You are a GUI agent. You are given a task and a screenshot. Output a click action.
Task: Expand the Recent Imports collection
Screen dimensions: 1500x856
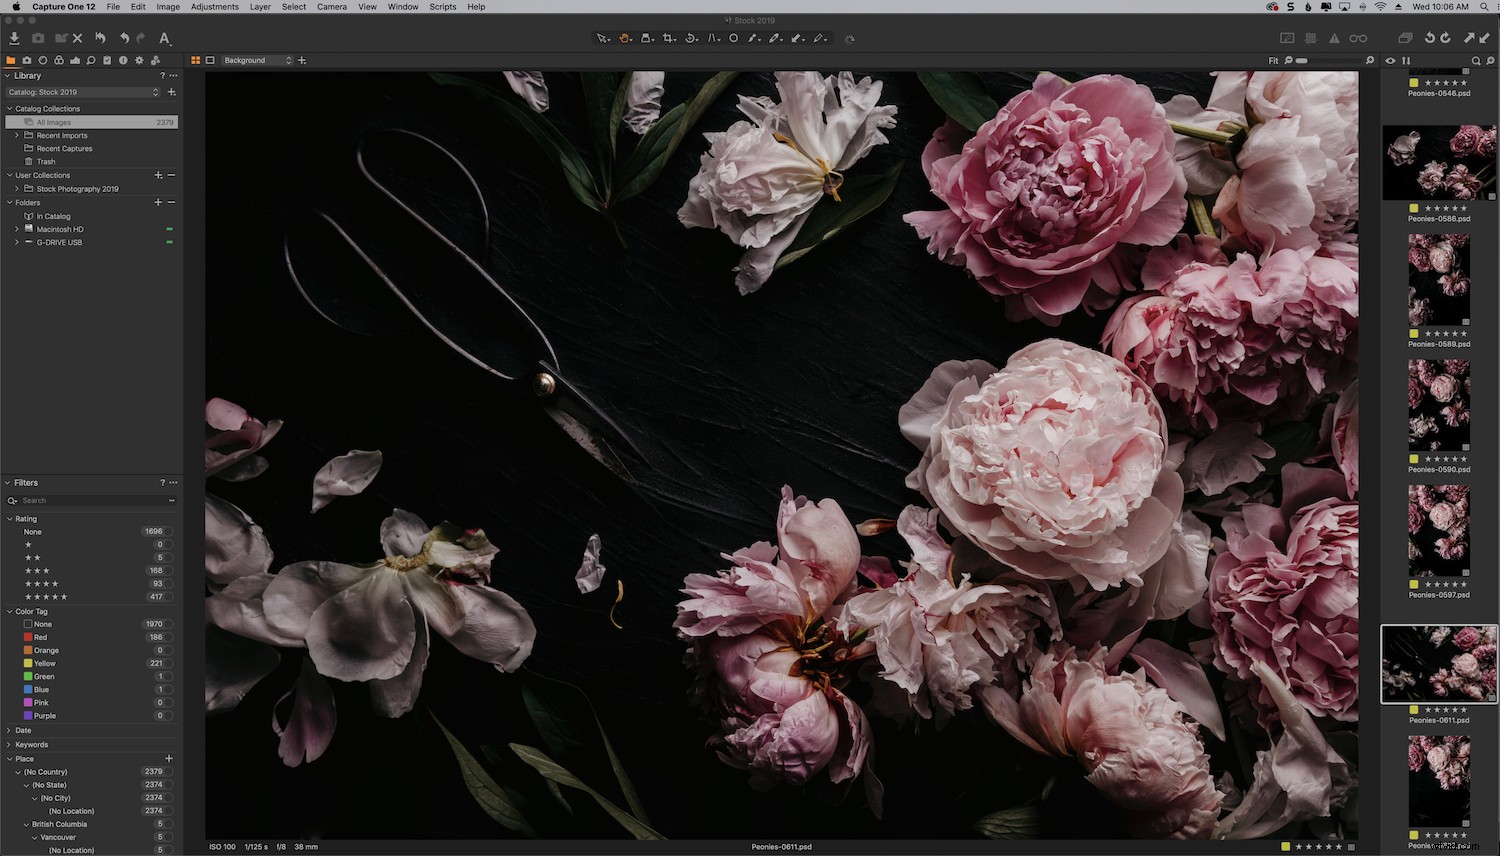tap(16, 135)
